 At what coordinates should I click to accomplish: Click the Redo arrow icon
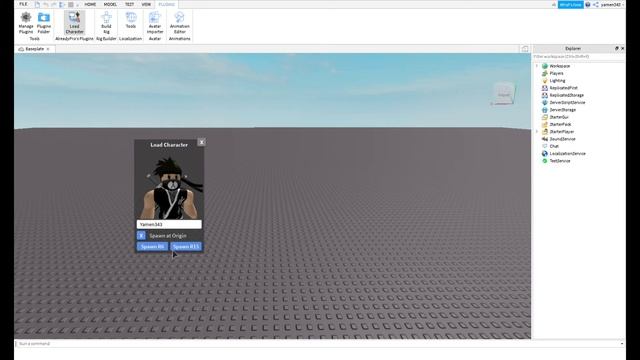(x=53, y=4)
